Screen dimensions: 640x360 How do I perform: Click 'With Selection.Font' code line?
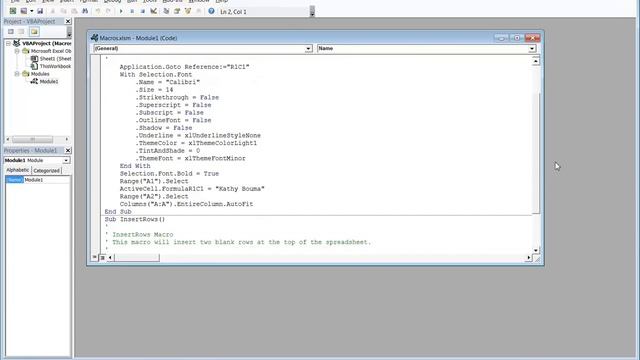156,75
